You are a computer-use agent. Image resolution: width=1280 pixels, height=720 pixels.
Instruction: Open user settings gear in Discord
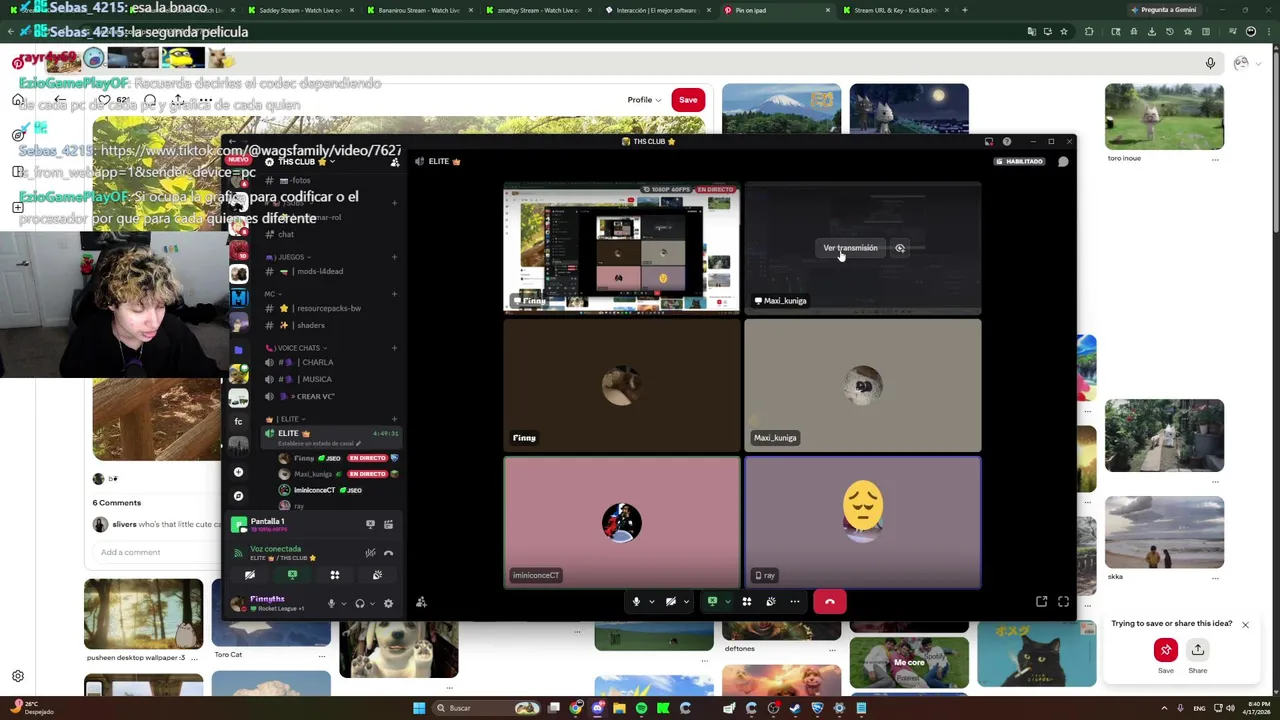coord(388,603)
